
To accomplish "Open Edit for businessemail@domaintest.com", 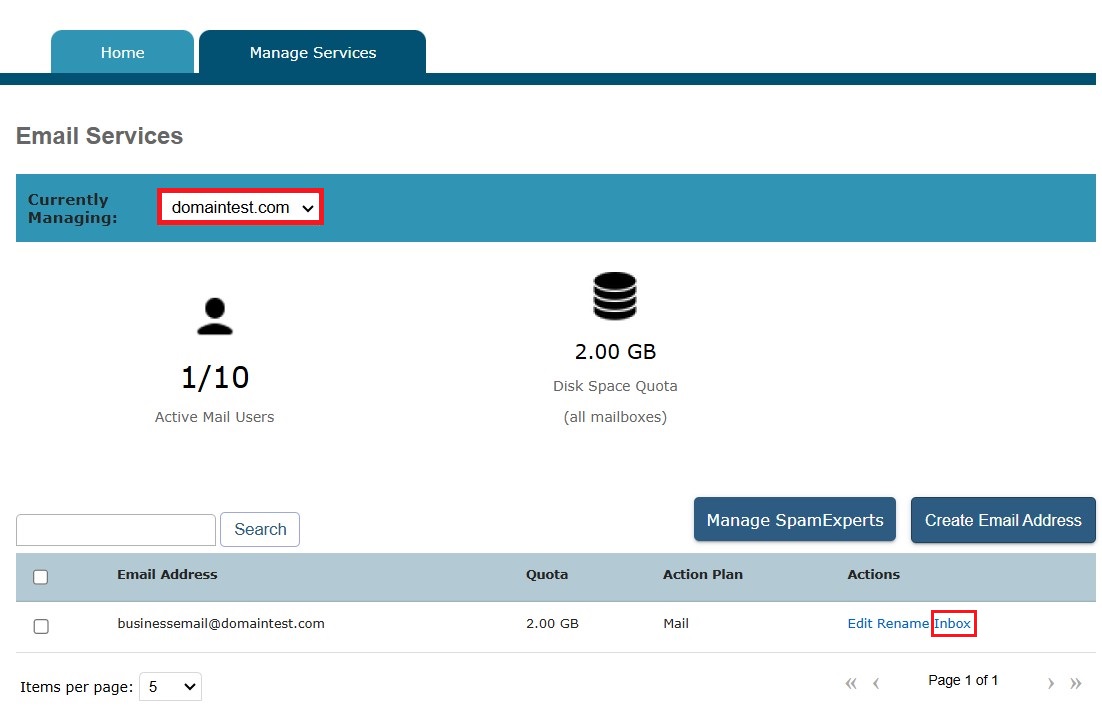I will coord(860,623).
